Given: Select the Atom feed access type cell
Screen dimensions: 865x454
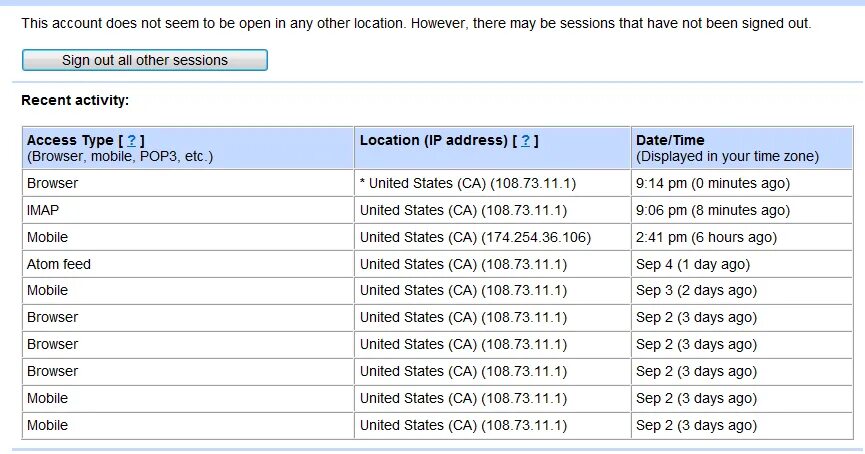Looking at the screenshot, I should click(x=59, y=264).
